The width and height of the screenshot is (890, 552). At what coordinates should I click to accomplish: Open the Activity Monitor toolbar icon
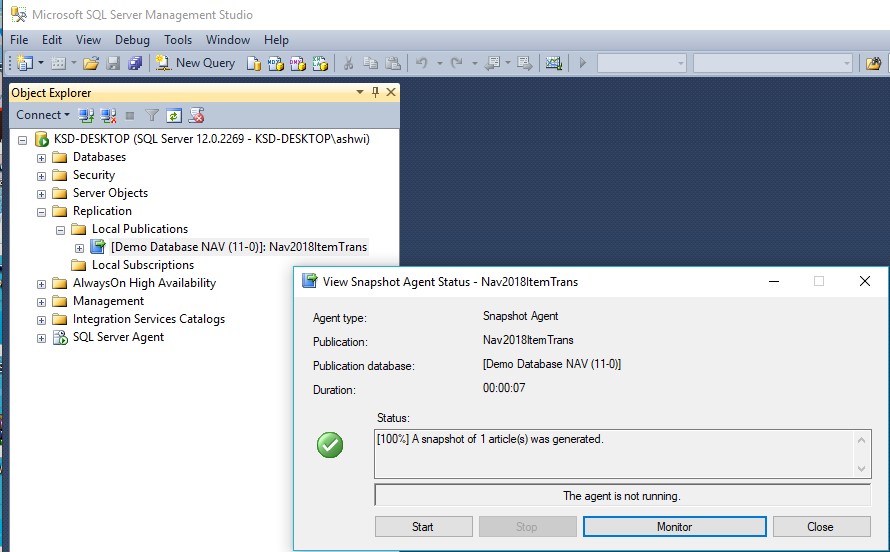coord(553,63)
